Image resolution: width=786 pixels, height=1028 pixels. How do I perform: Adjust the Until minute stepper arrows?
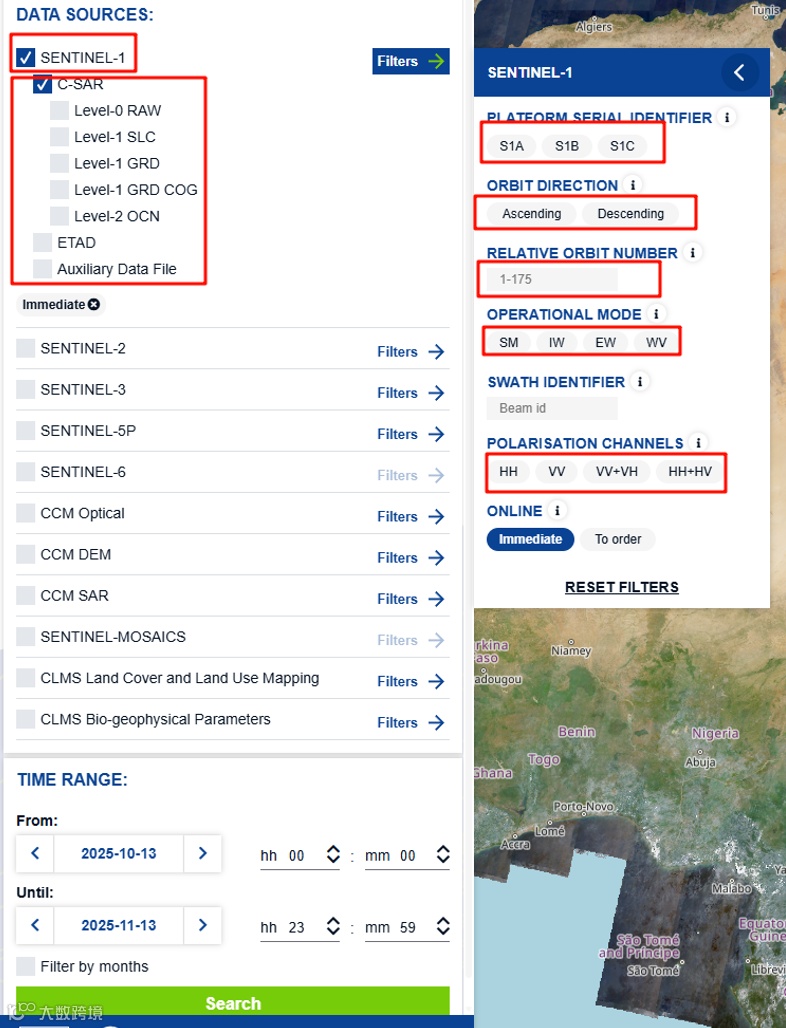[443, 926]
